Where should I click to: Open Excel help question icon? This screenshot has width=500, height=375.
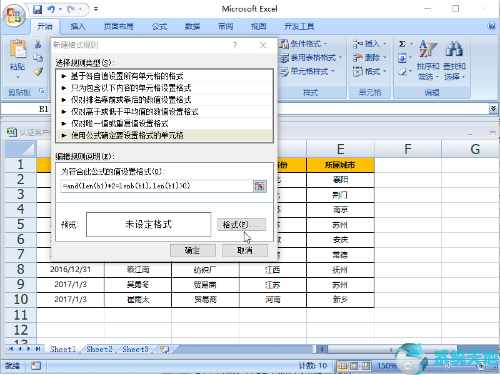coord(492,26)
